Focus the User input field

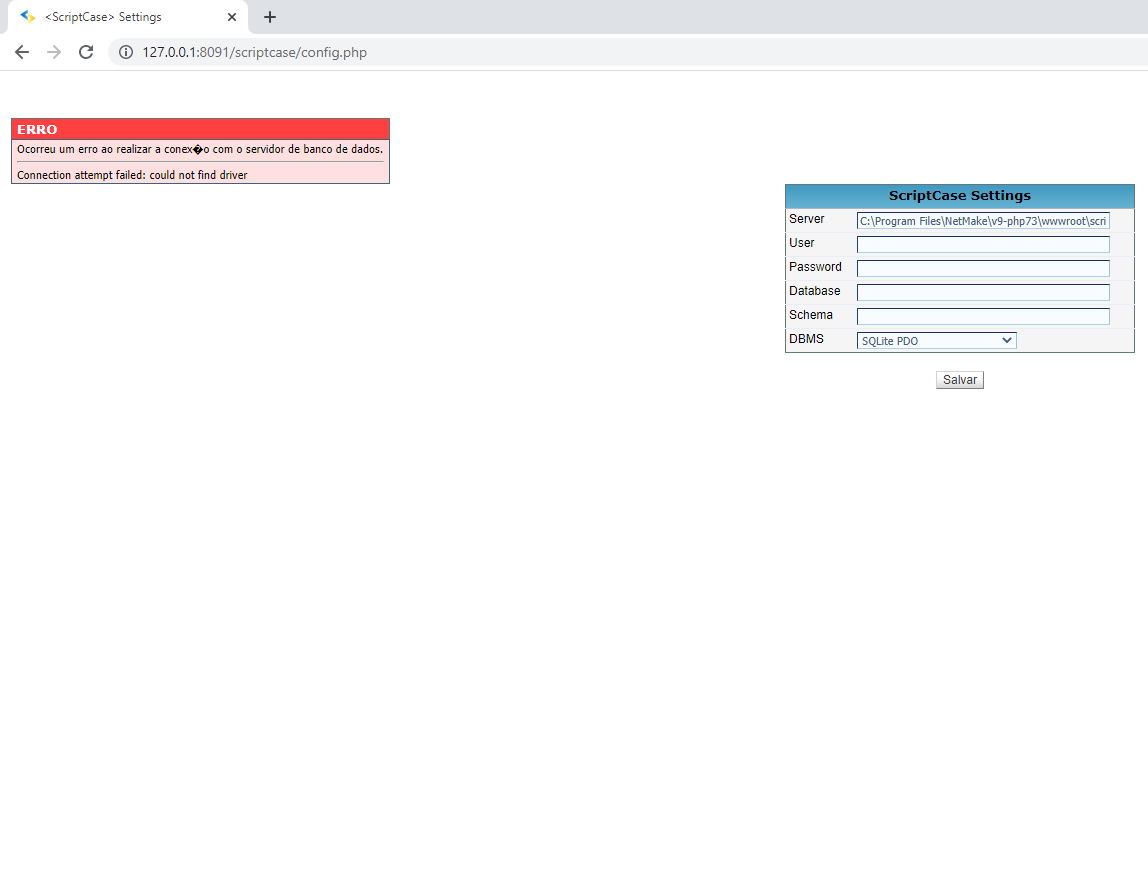click(983, 245)
